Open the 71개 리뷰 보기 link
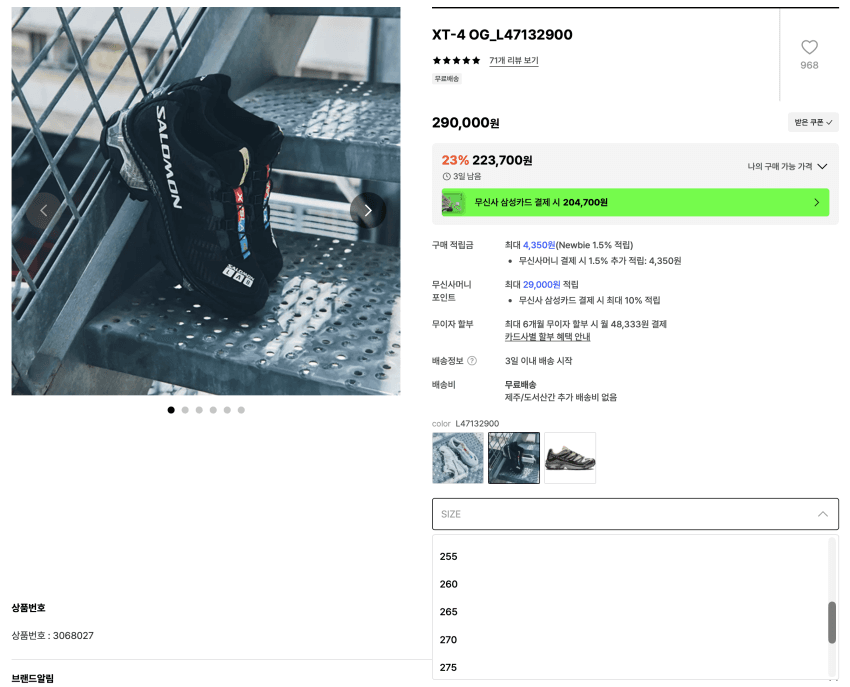 click(x=514, y=60)
